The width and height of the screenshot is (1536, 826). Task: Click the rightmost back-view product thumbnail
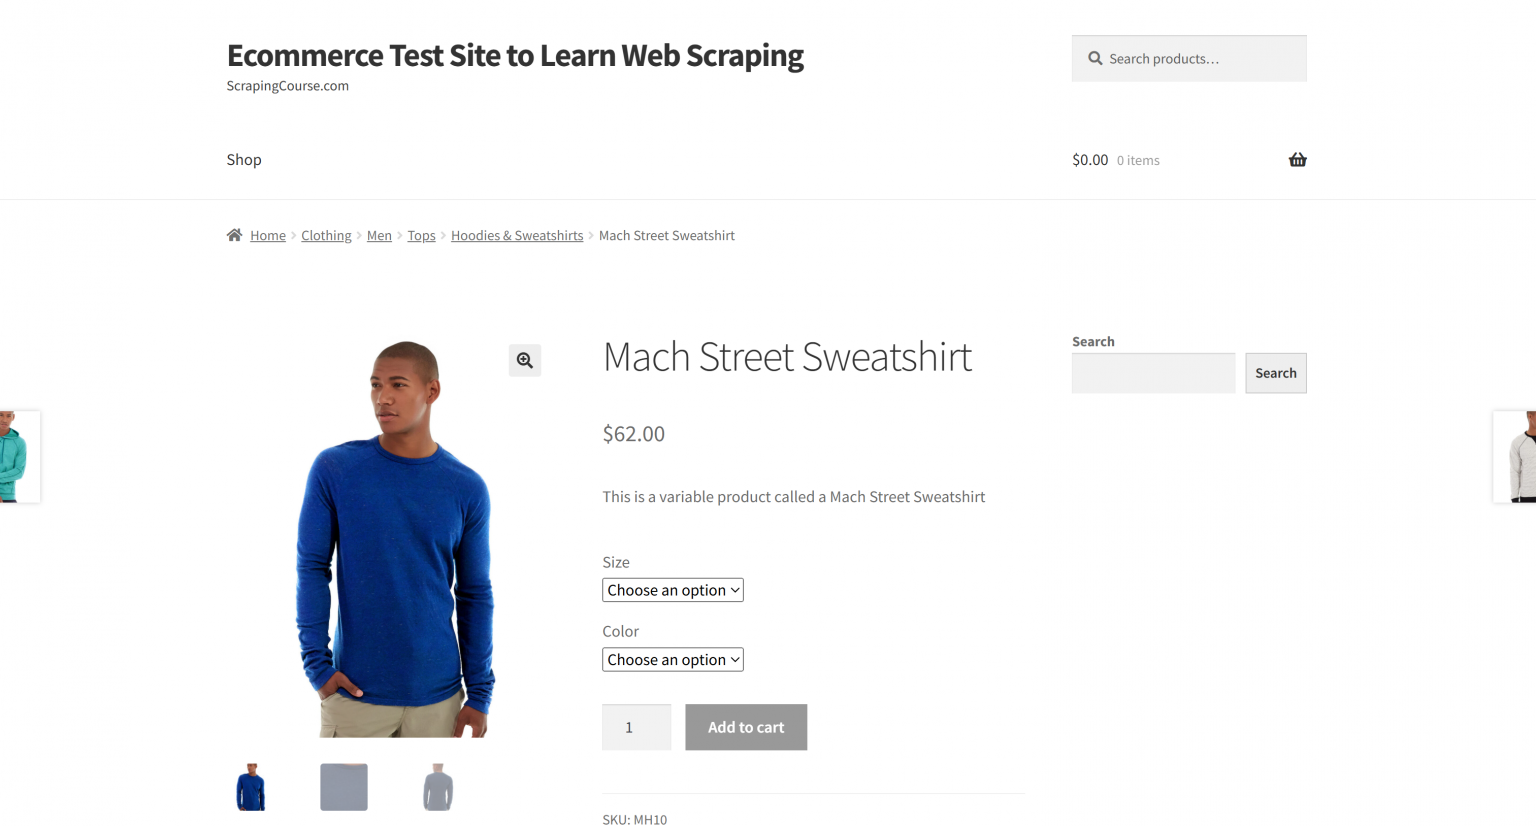pos(437,787)
